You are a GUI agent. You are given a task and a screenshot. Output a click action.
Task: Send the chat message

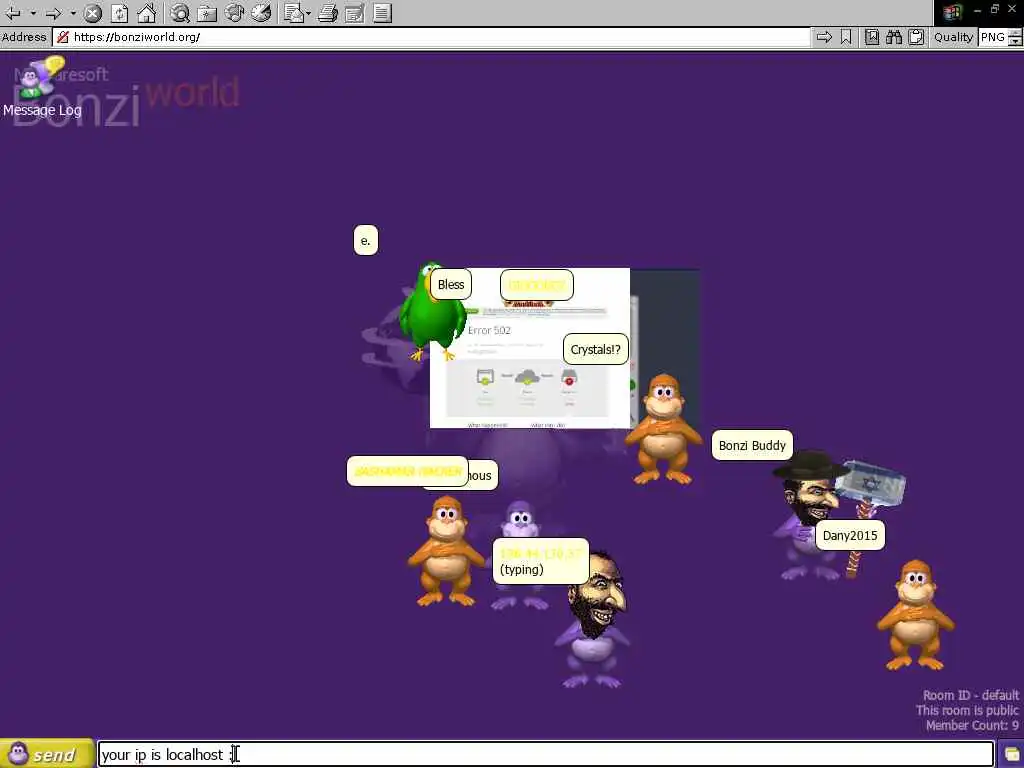click(47, 754)
